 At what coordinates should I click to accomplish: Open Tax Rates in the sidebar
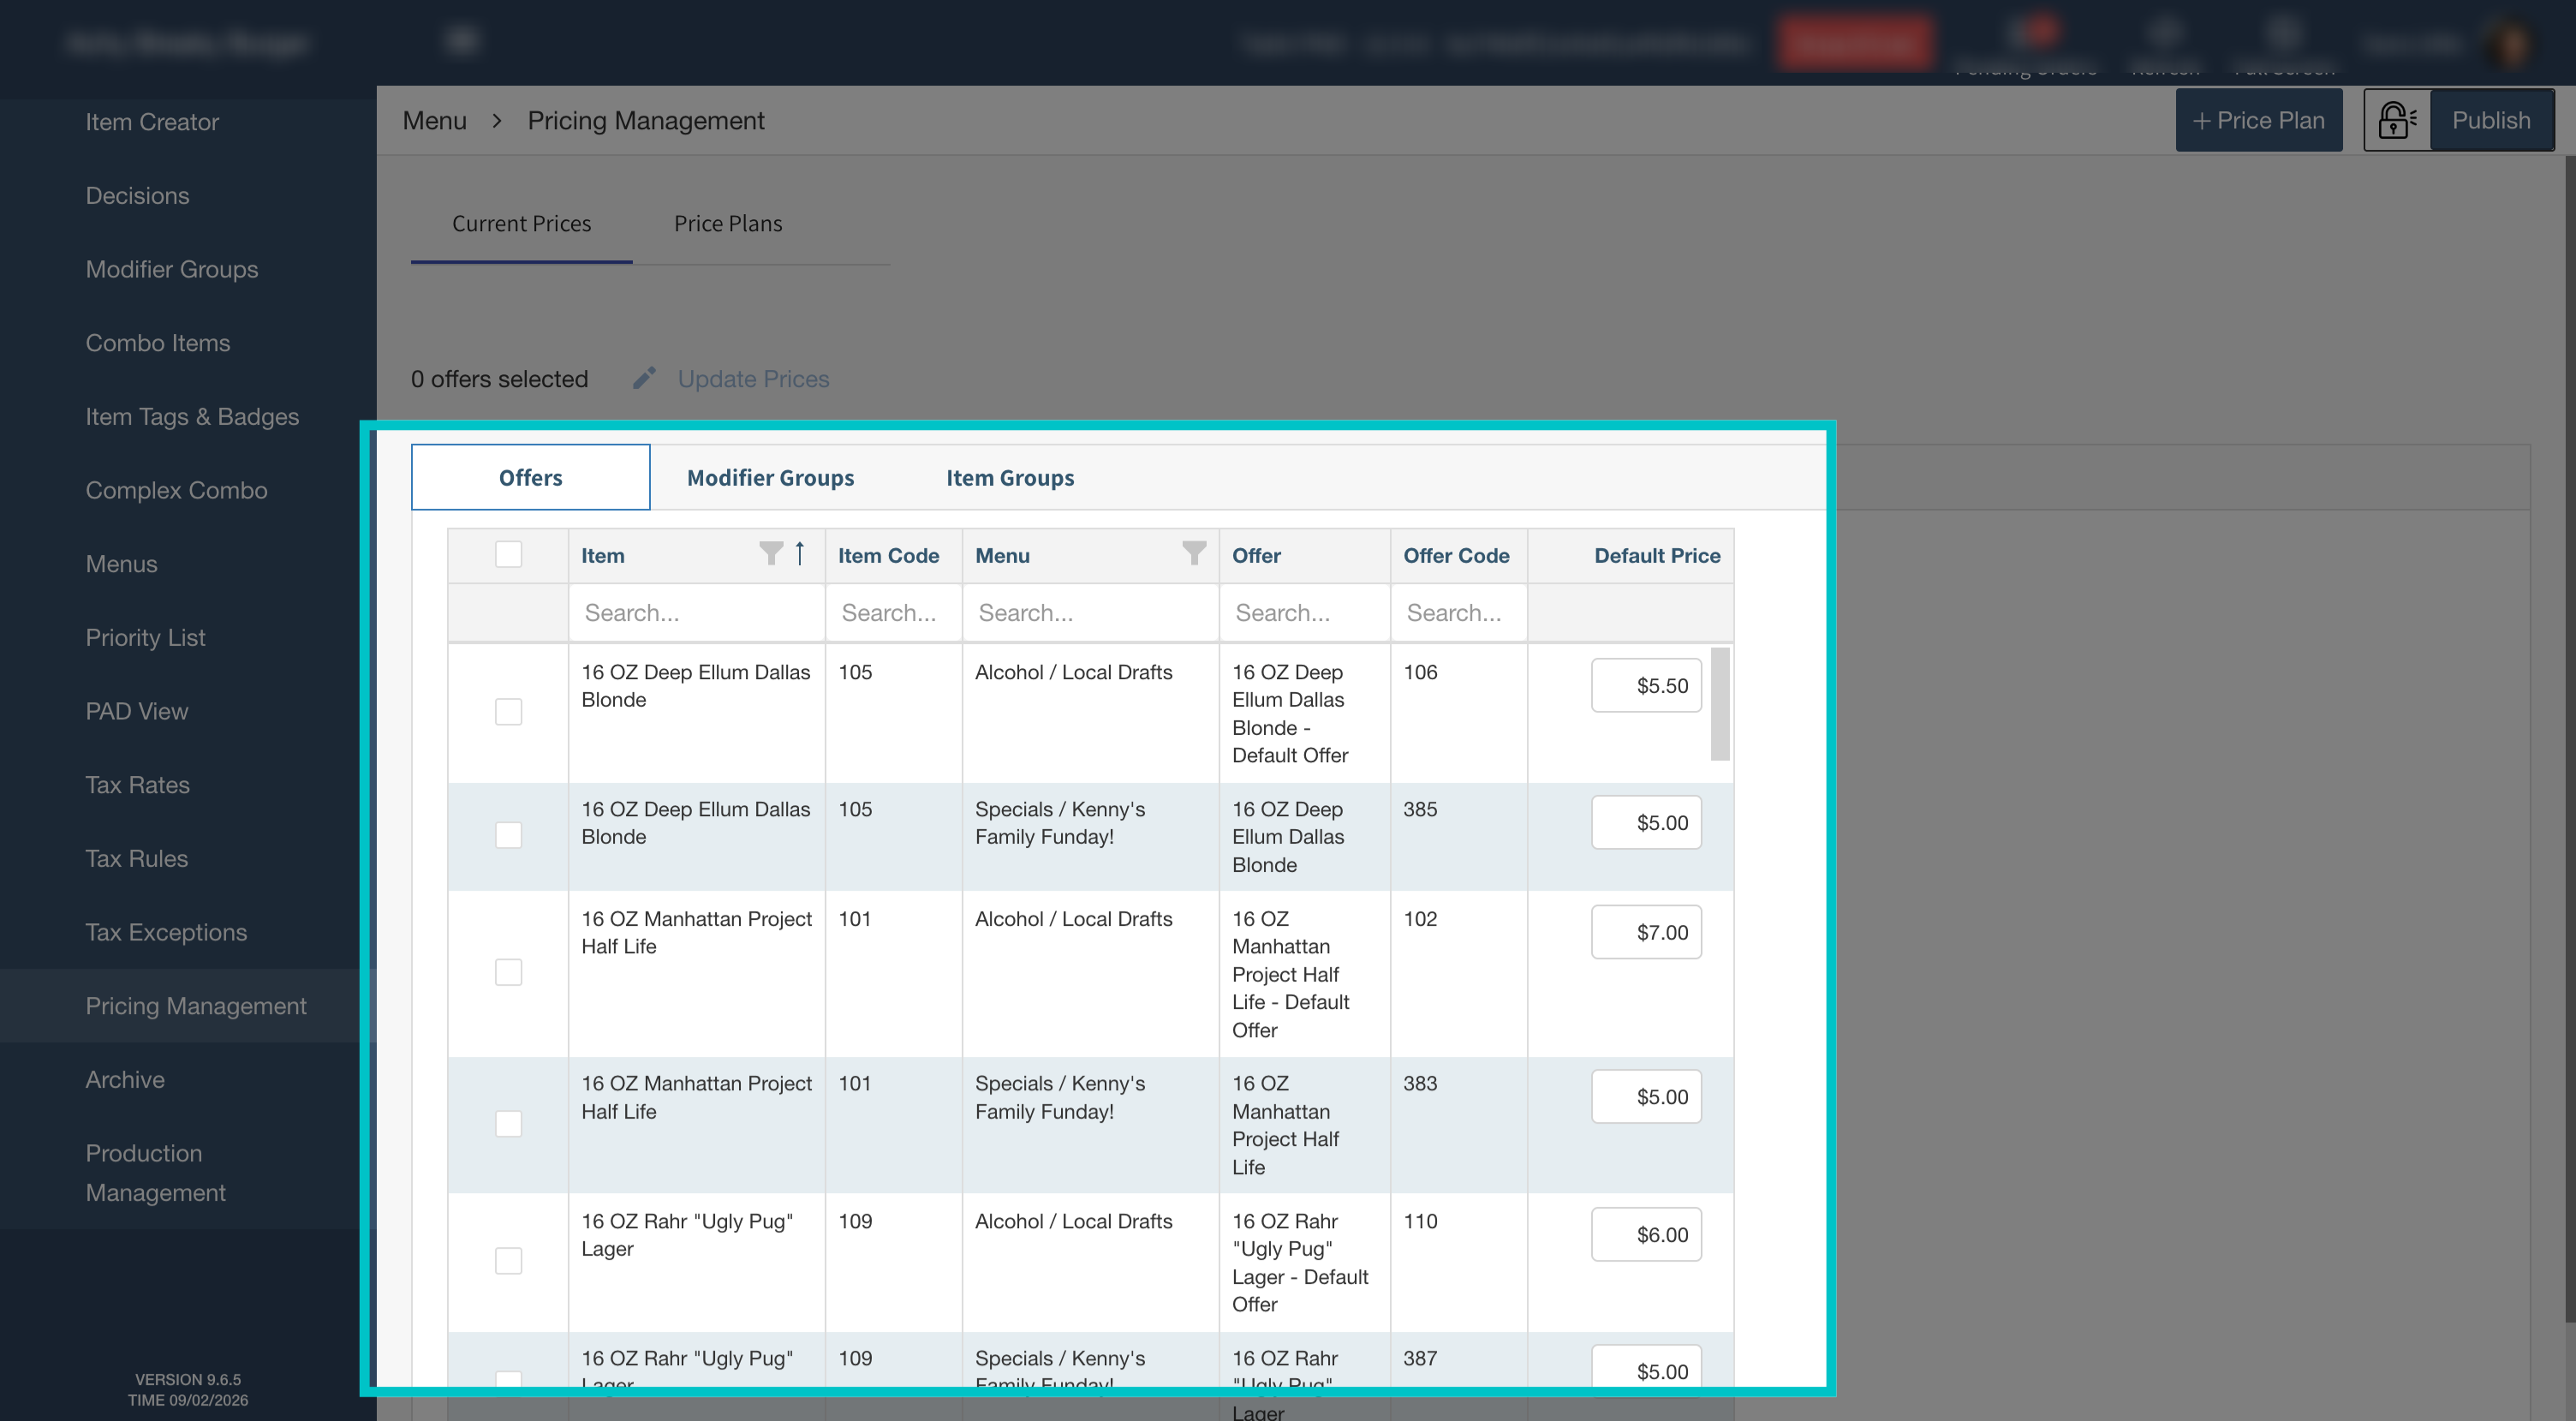point(137,785)
